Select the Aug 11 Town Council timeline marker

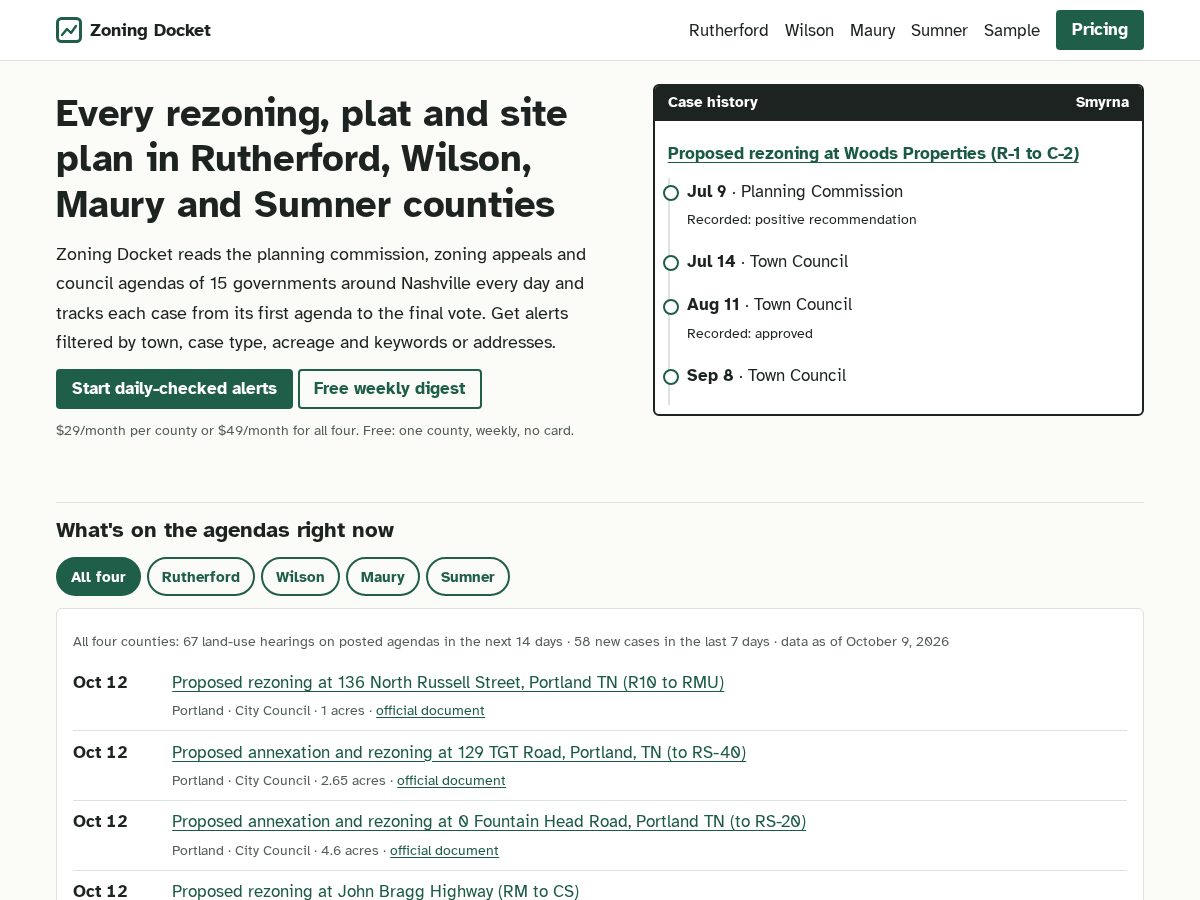(671, 306)
